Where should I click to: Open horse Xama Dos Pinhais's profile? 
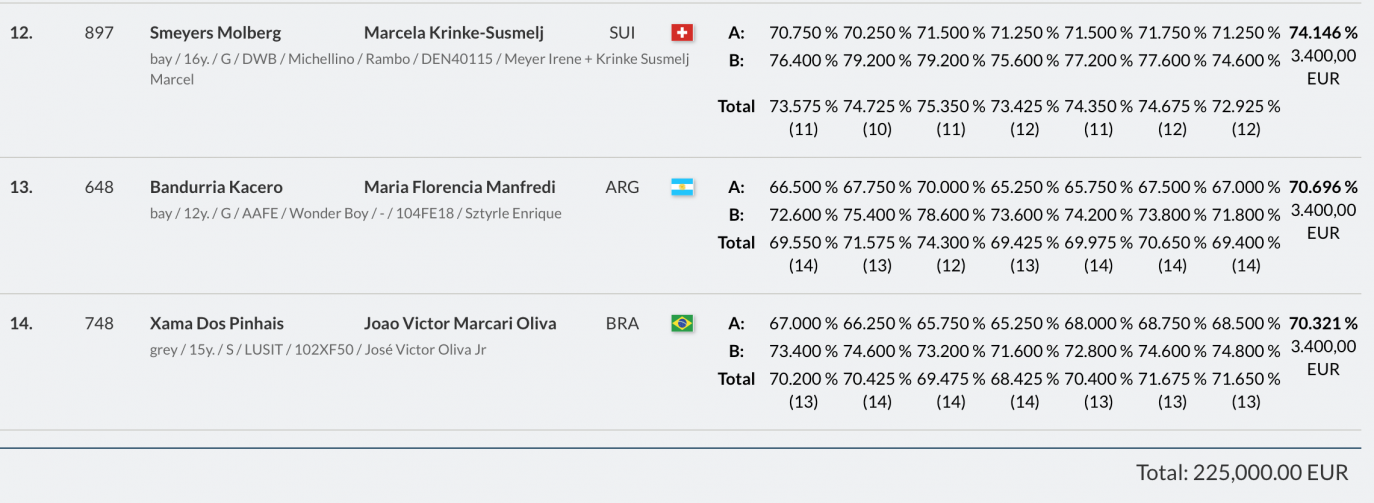(217, 323)
